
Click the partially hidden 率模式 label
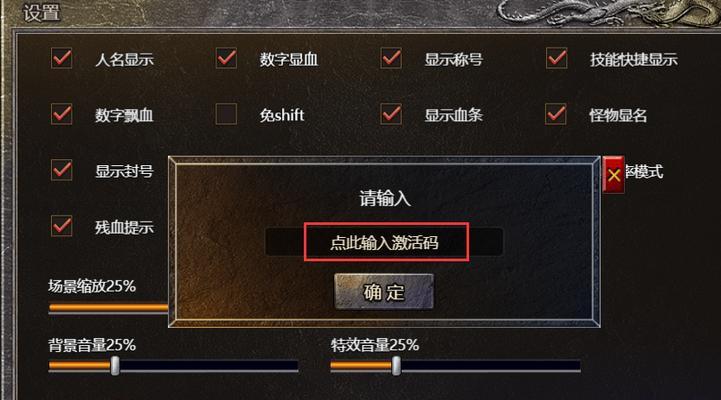(644, 171)
